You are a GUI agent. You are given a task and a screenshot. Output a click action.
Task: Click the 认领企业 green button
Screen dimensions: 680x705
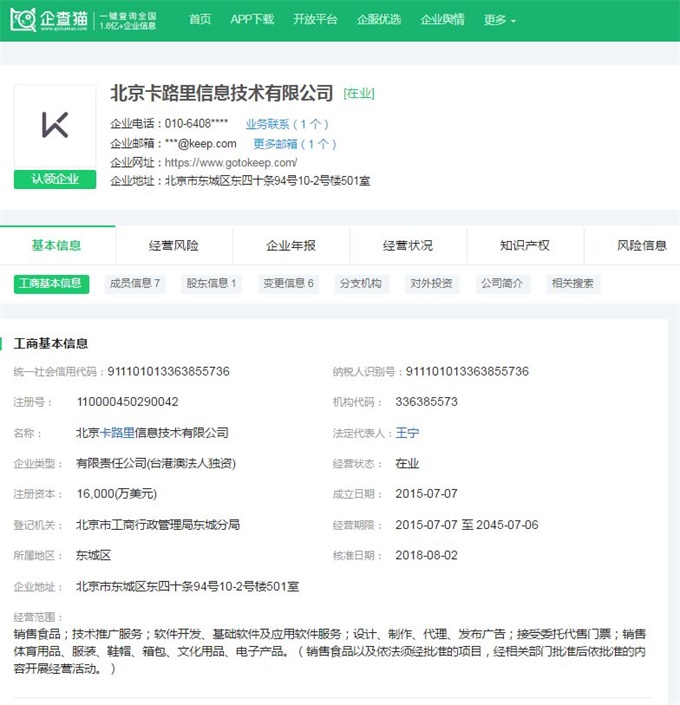coord(55,180)
